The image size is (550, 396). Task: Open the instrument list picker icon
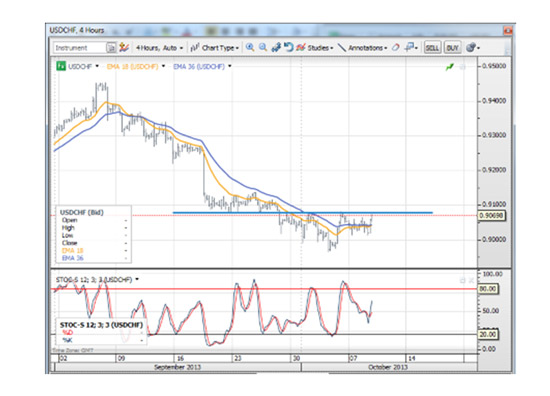[111, 48]
